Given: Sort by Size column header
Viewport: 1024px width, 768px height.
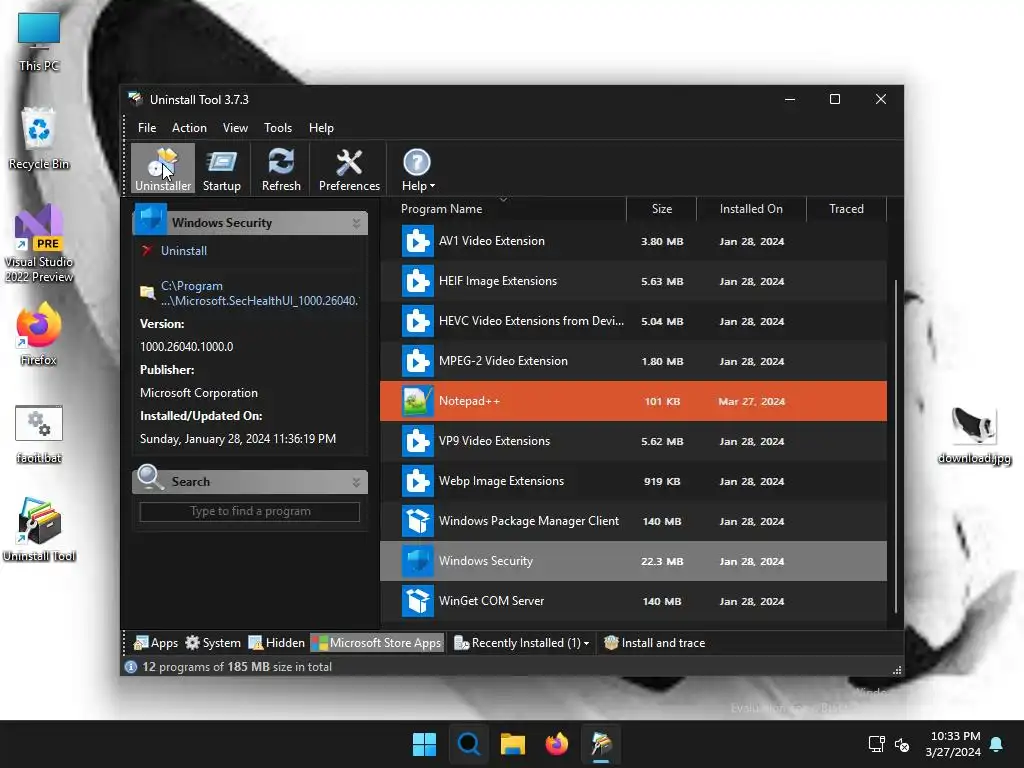Looking at the screenshot, I should point(662,209).
